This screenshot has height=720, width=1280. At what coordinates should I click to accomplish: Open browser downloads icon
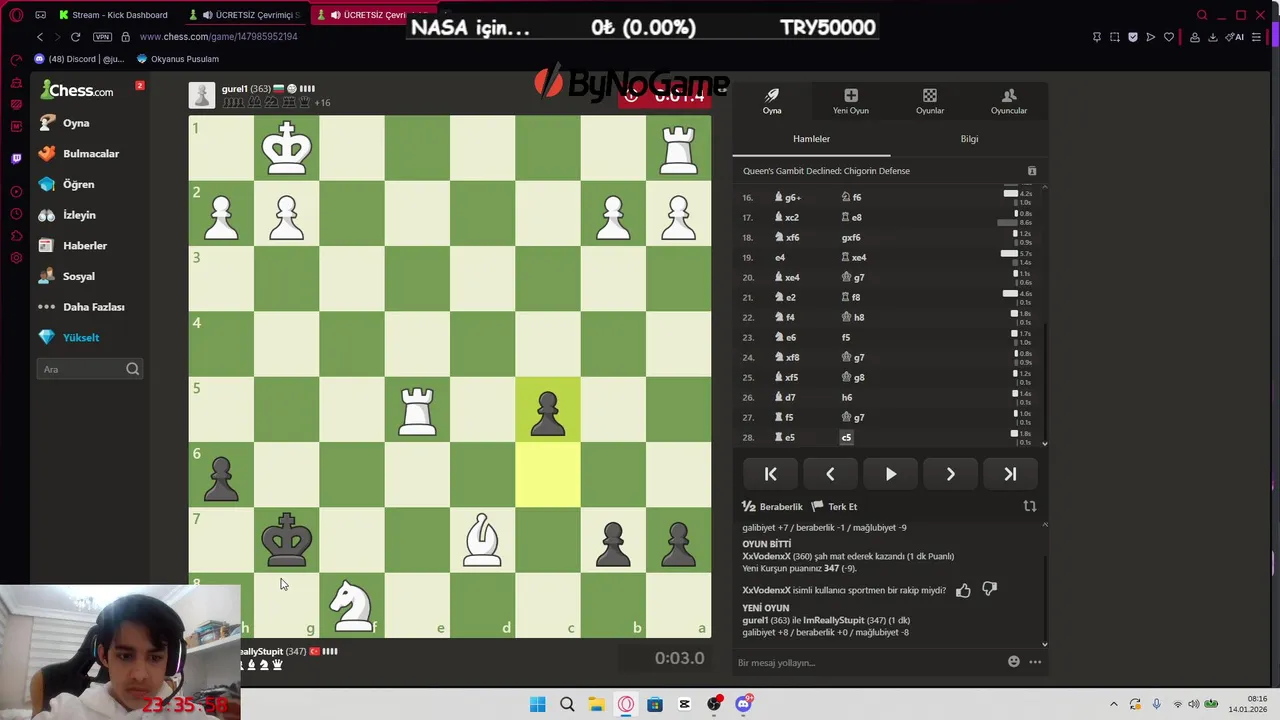[1213, 37]
